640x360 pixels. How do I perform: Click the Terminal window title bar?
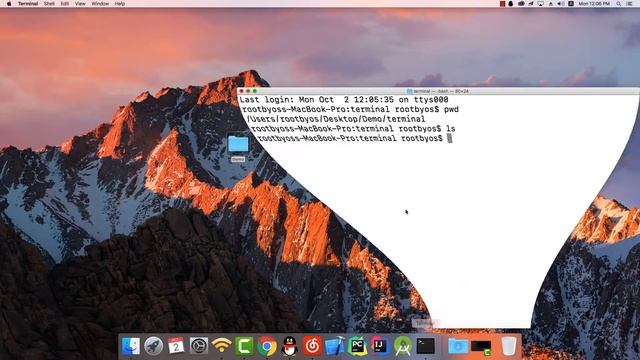pyautogui.click(x=438, y=91)
